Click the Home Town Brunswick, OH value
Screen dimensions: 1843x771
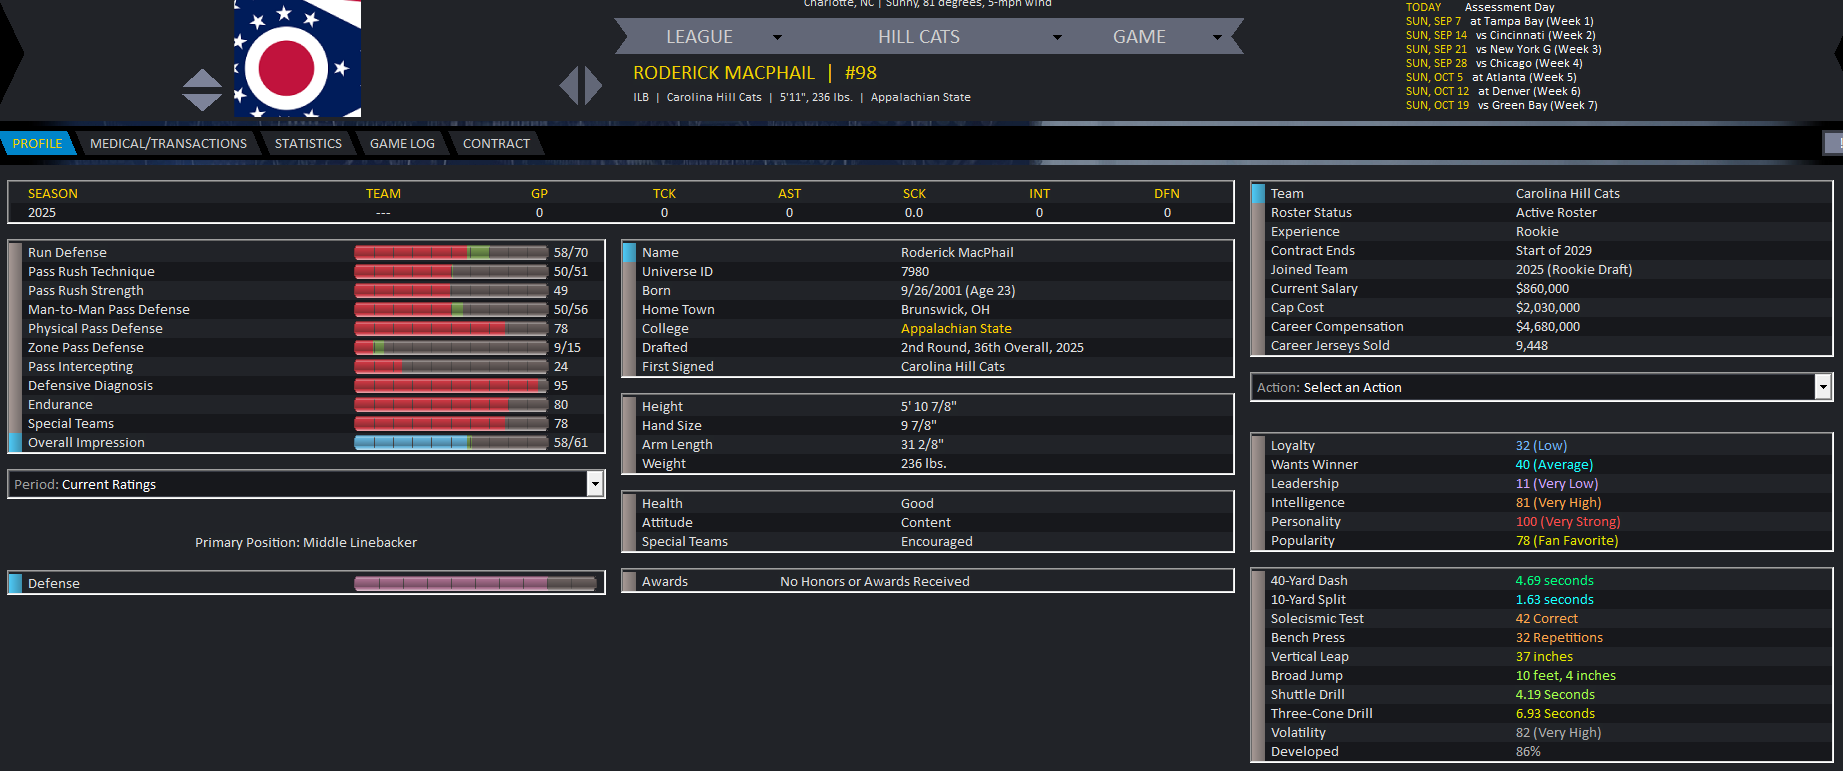[x=945, y=309]
